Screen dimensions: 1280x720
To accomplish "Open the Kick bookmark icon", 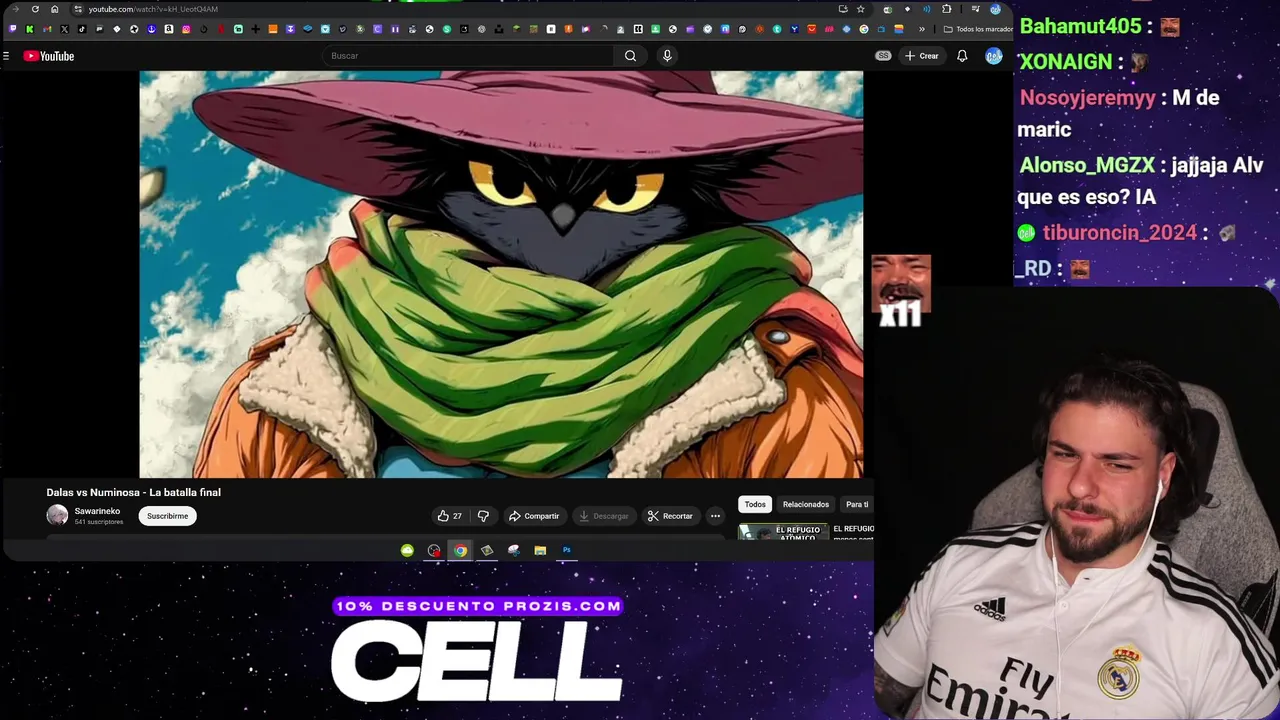I will [30, 29].
